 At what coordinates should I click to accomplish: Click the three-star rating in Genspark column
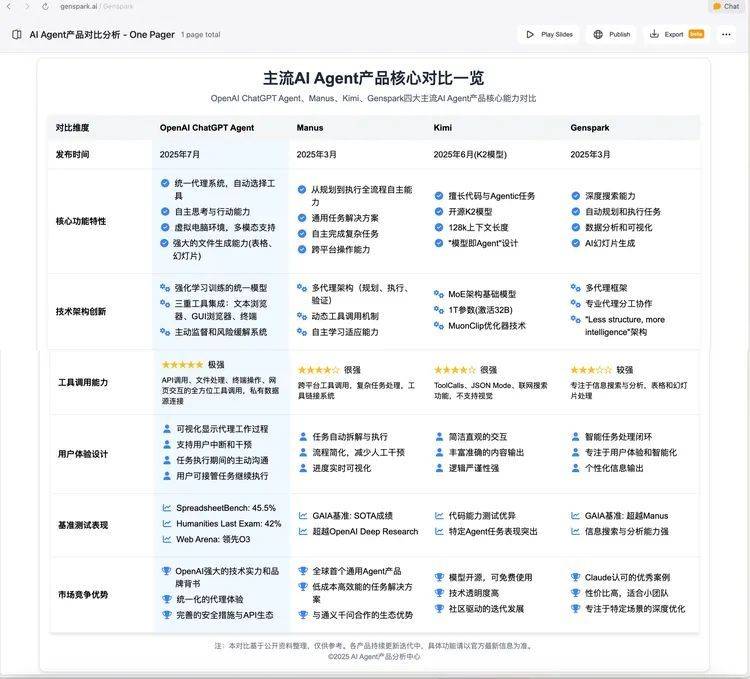pyautogui.click(x=590, y=369)
